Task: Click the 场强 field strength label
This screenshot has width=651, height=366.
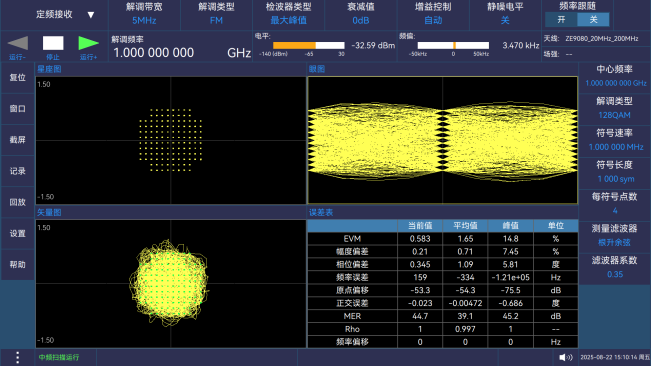Action: [551, 54]
